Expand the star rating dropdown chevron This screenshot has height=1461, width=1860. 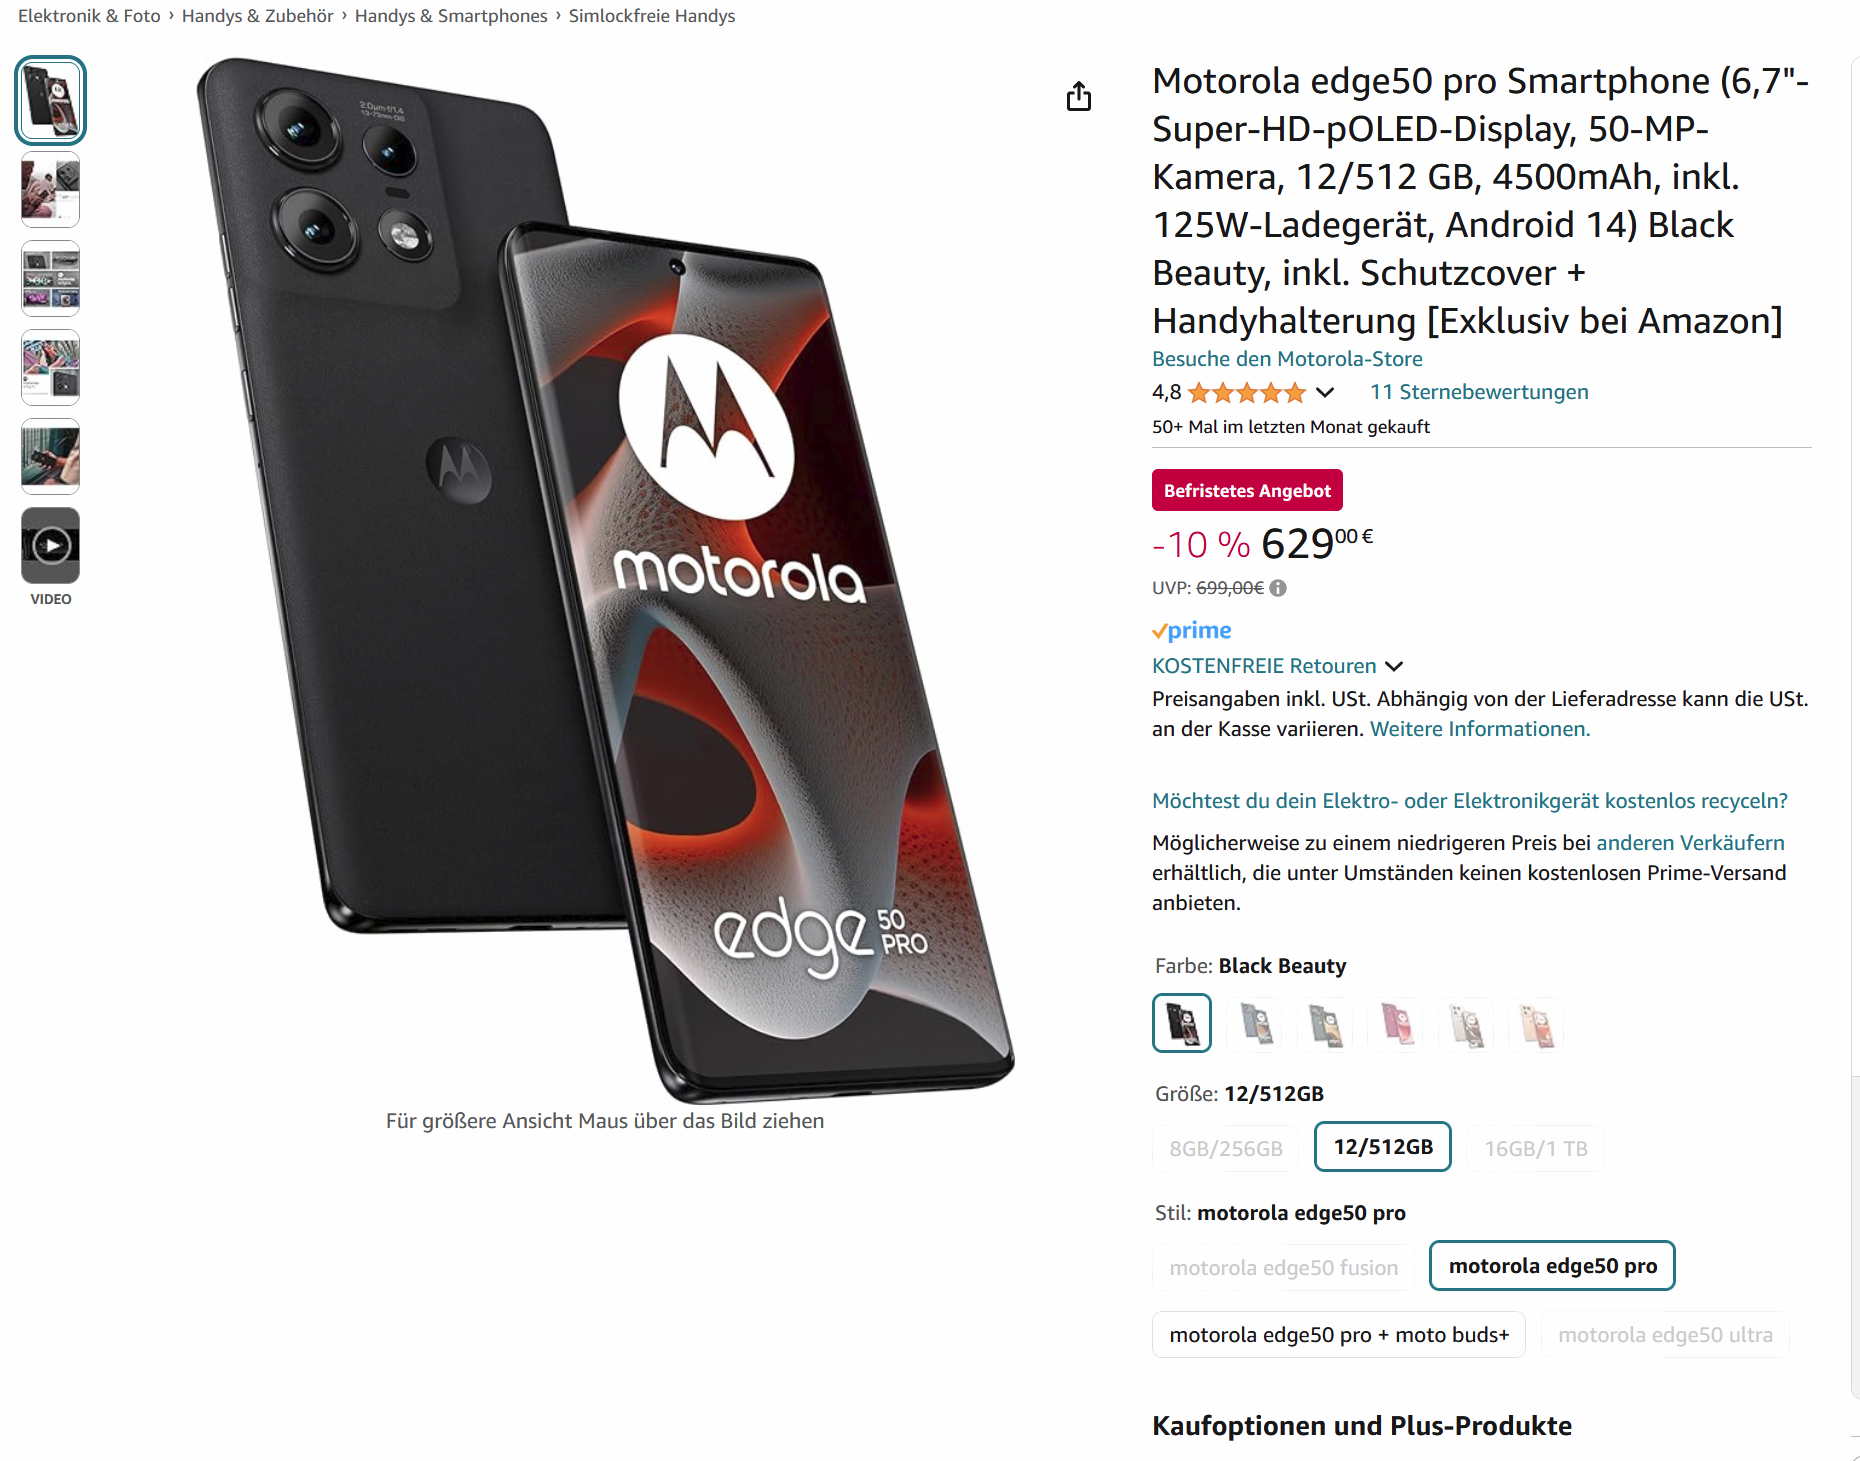click(x=1325, y=392)
